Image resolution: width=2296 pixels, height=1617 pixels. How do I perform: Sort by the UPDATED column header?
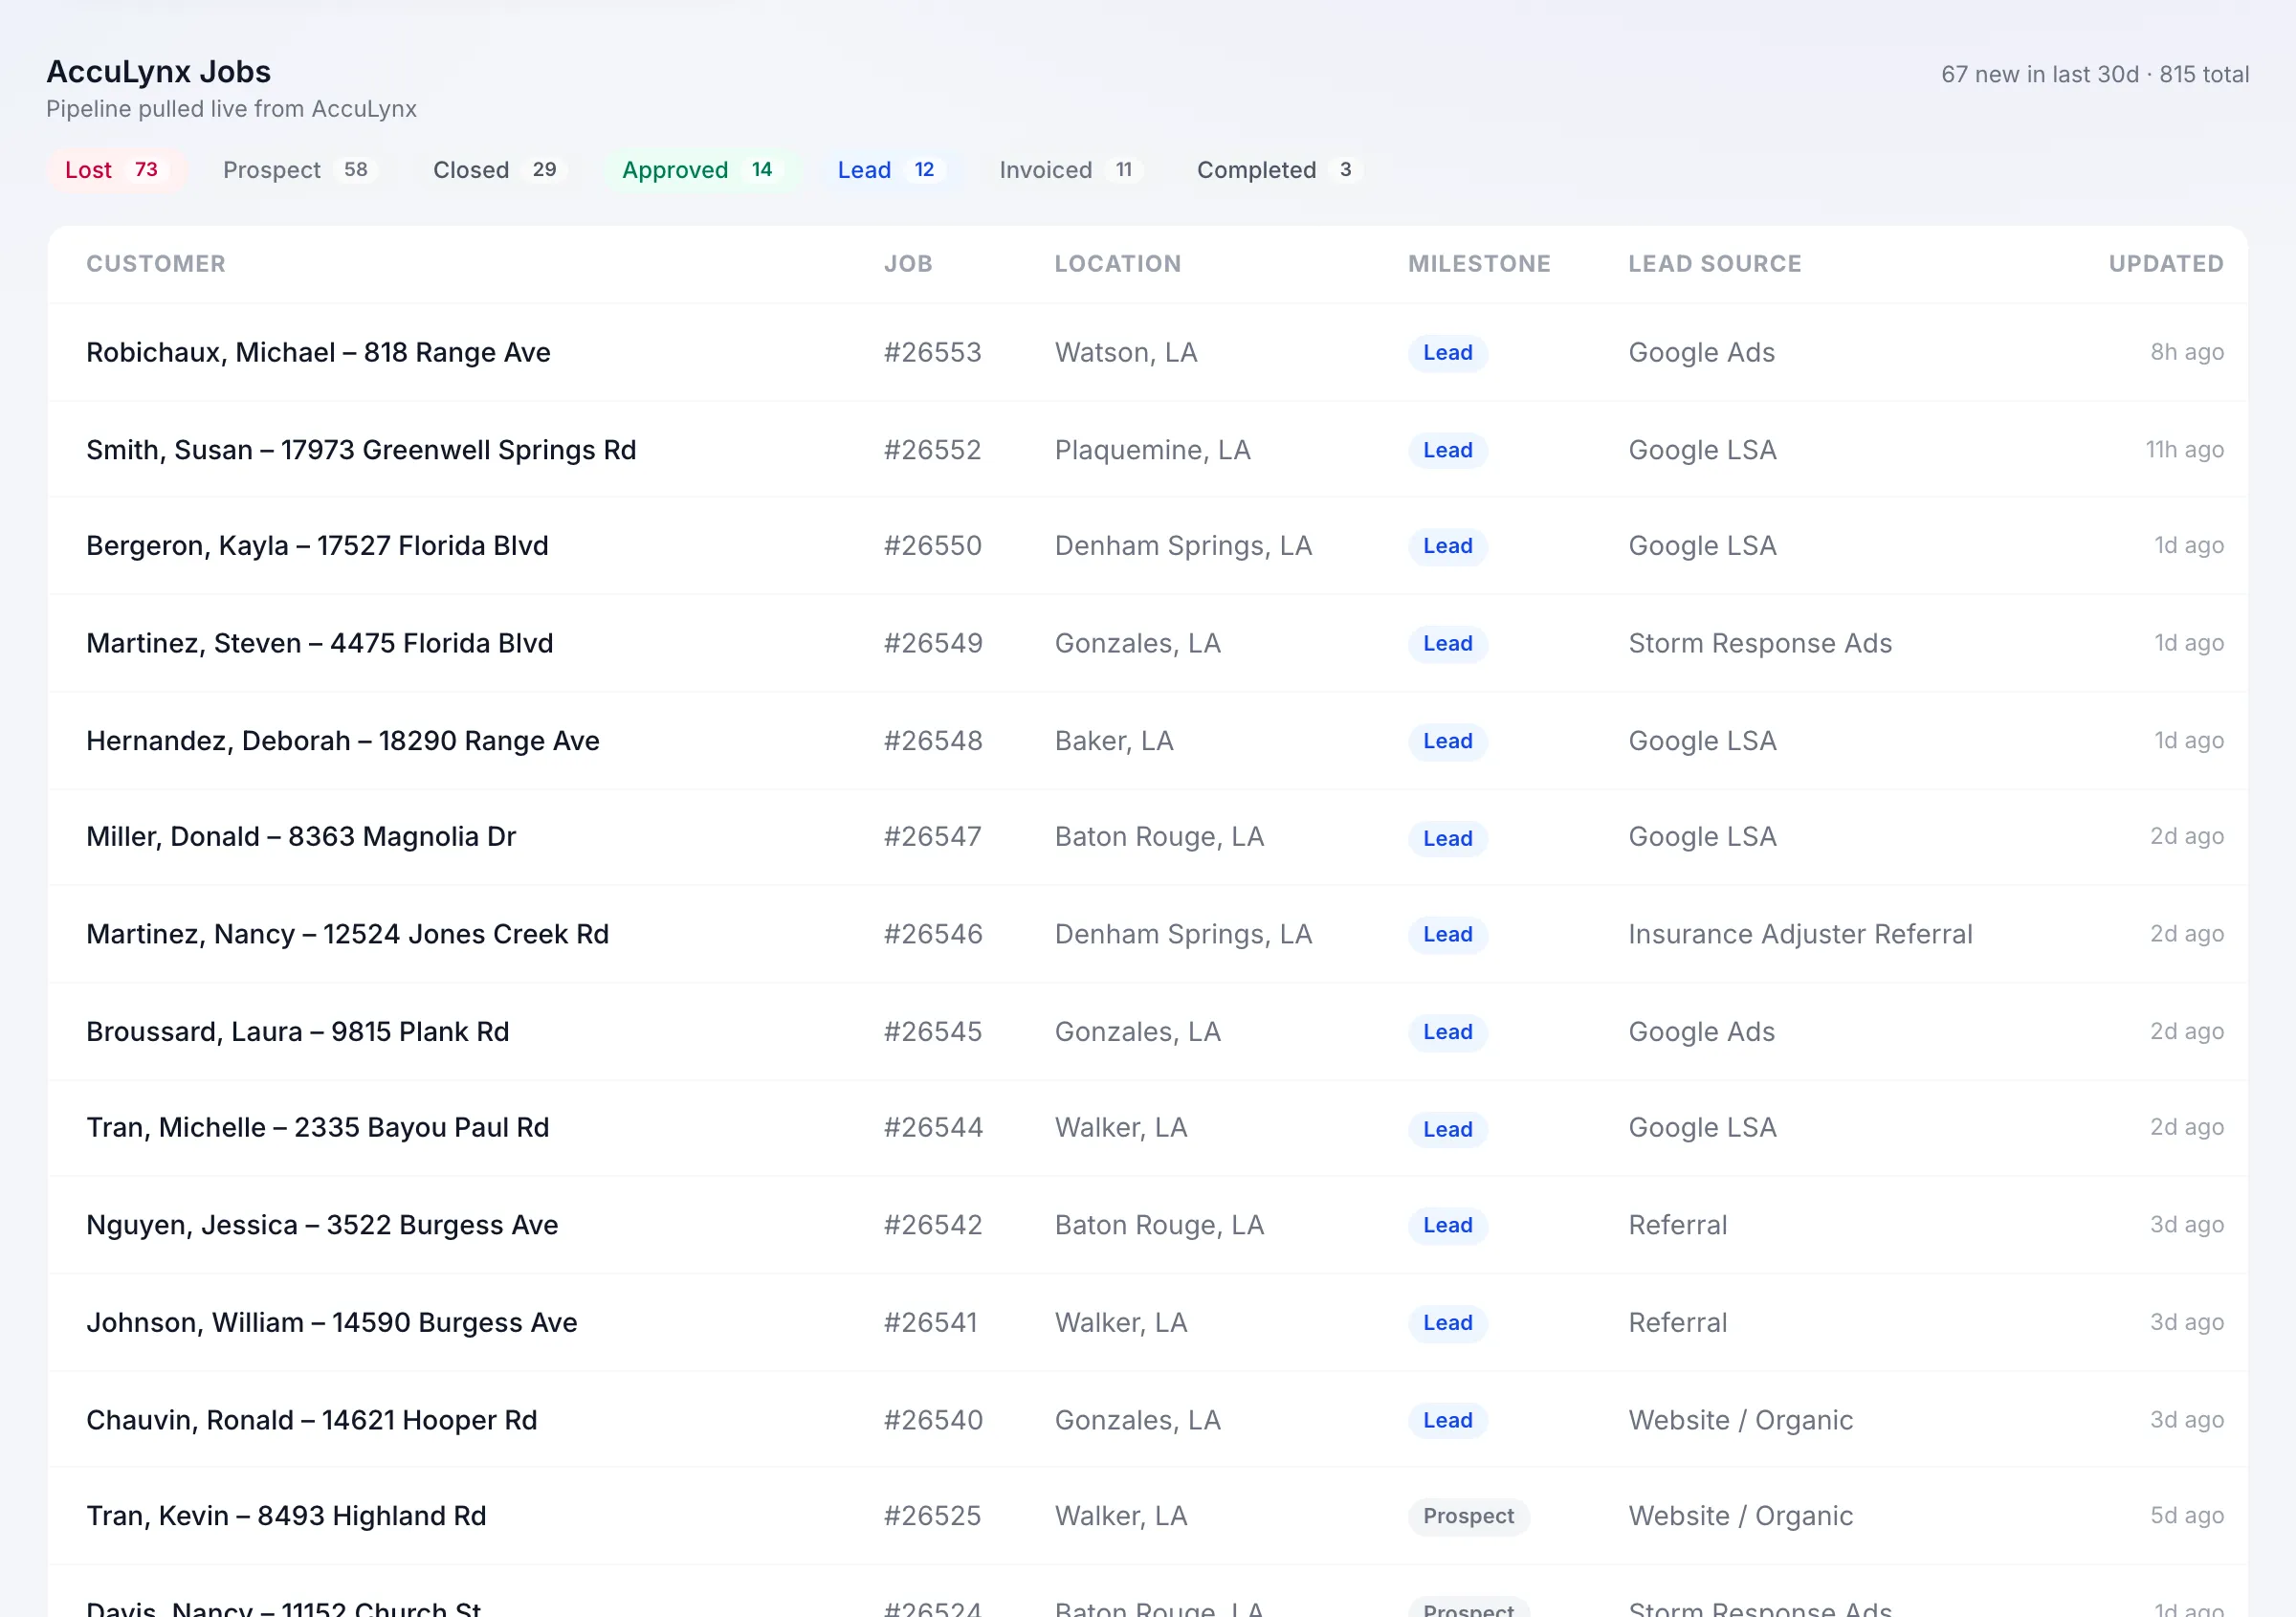2166,264
